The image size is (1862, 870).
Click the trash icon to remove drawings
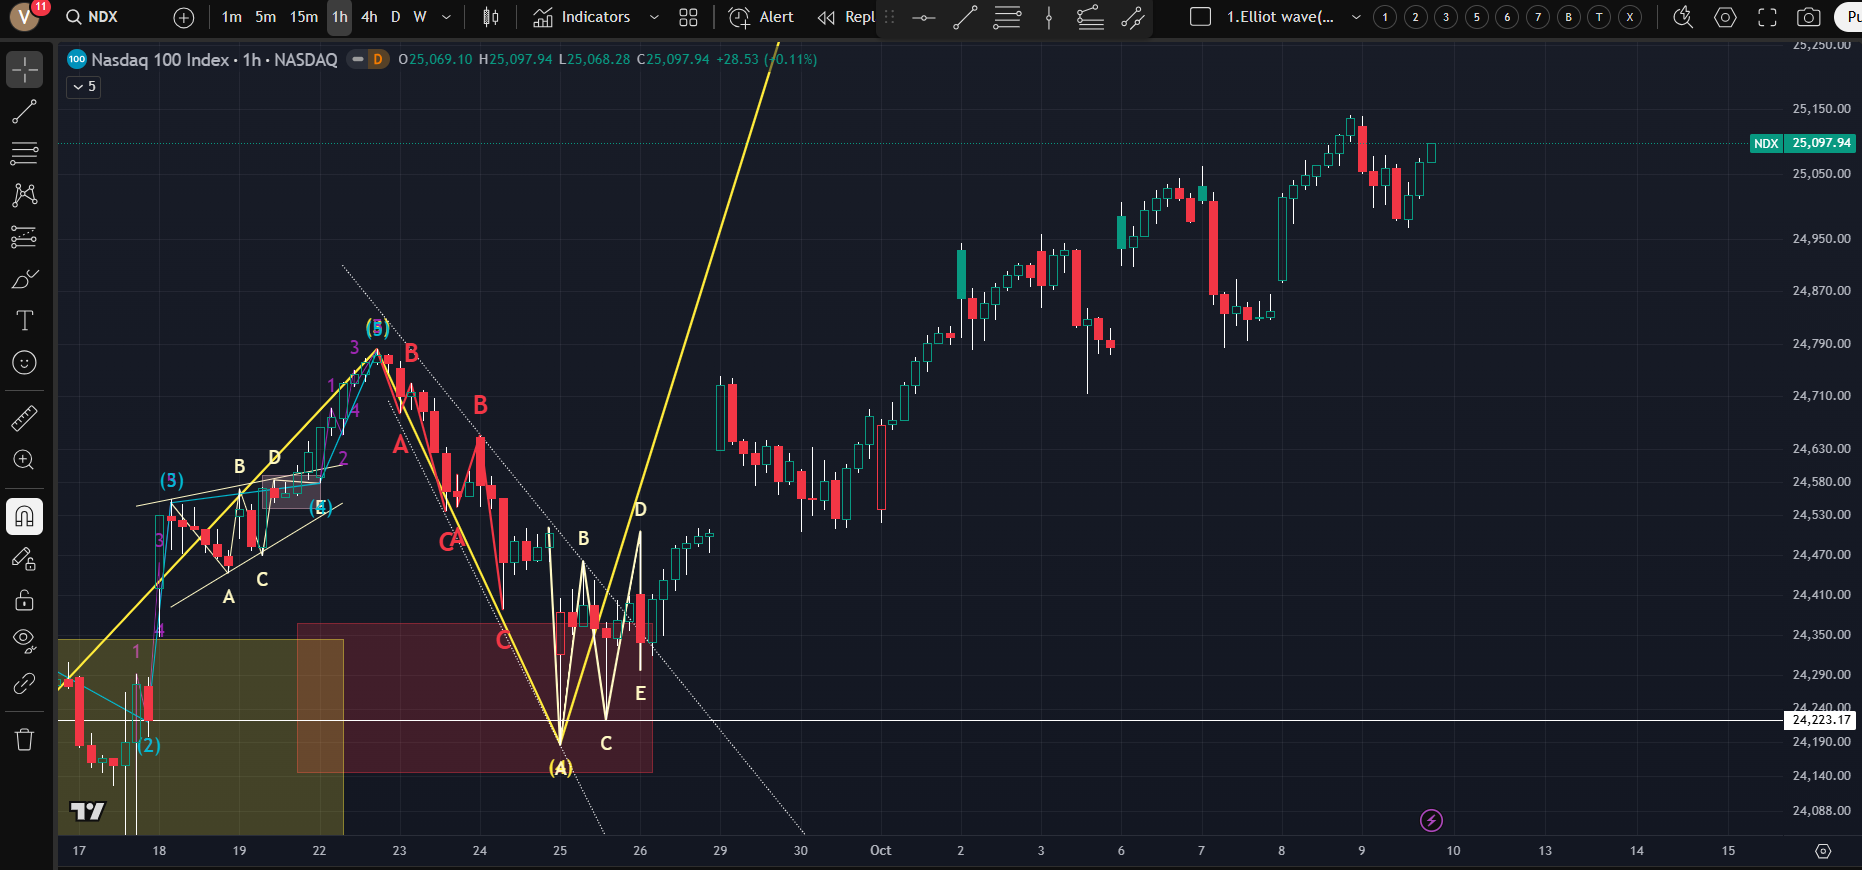click(x=24, y=740)
